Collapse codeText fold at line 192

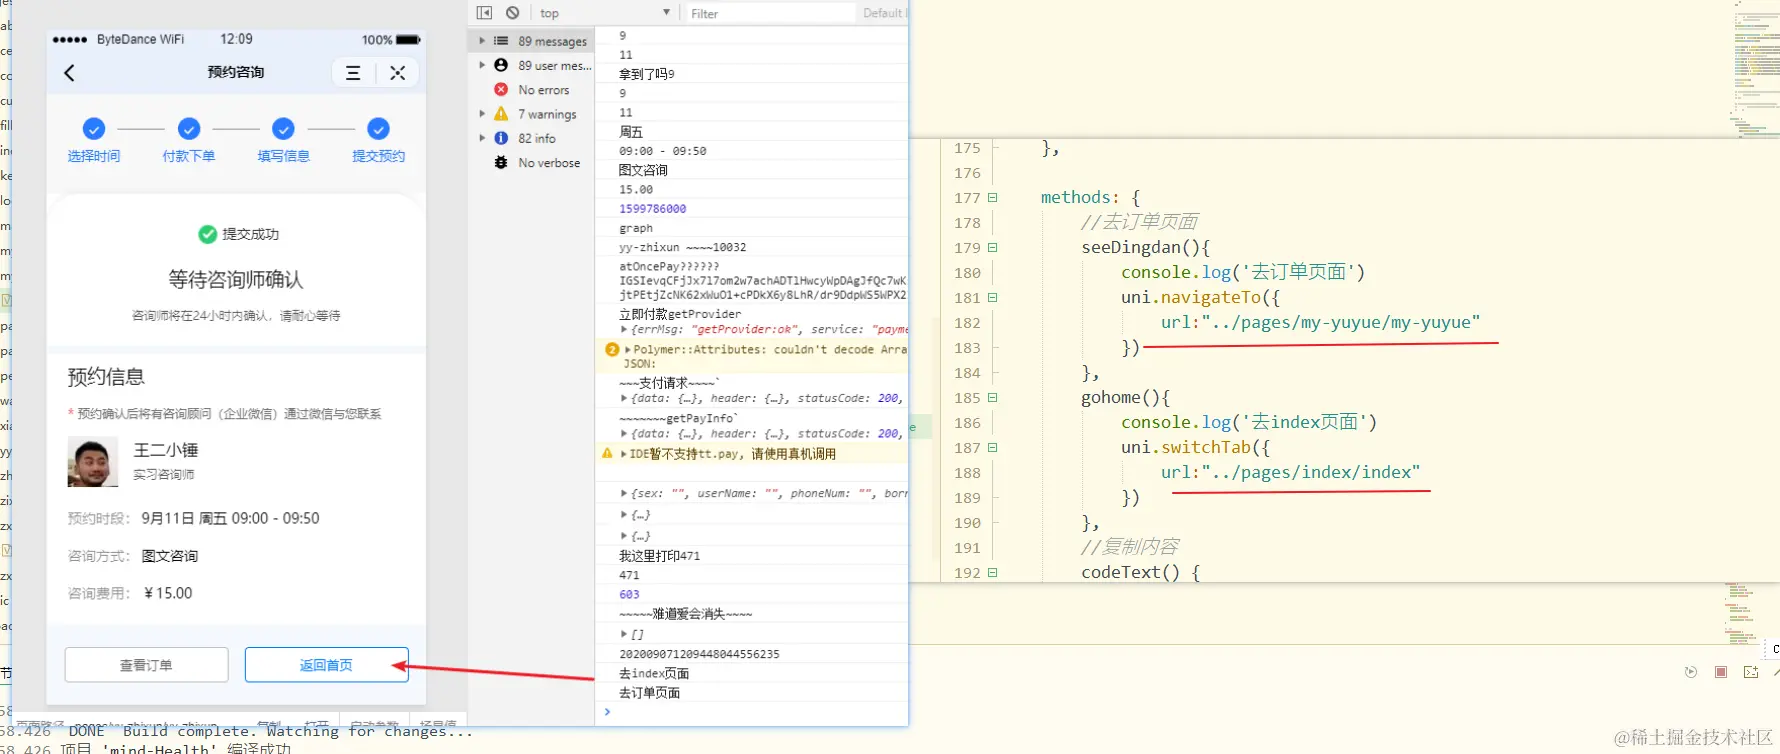coord(993,573)
